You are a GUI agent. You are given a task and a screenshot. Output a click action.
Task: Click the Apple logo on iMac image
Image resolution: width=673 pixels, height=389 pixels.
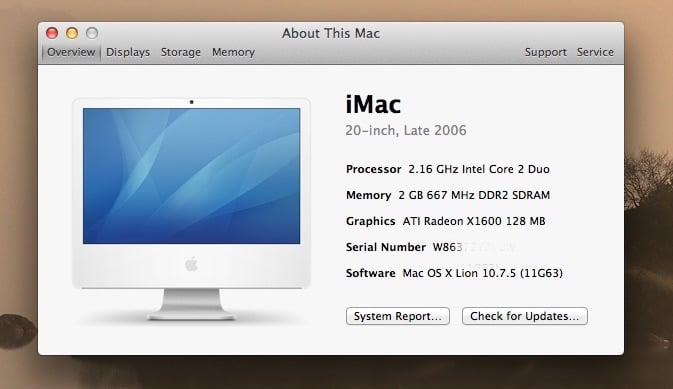191,264
